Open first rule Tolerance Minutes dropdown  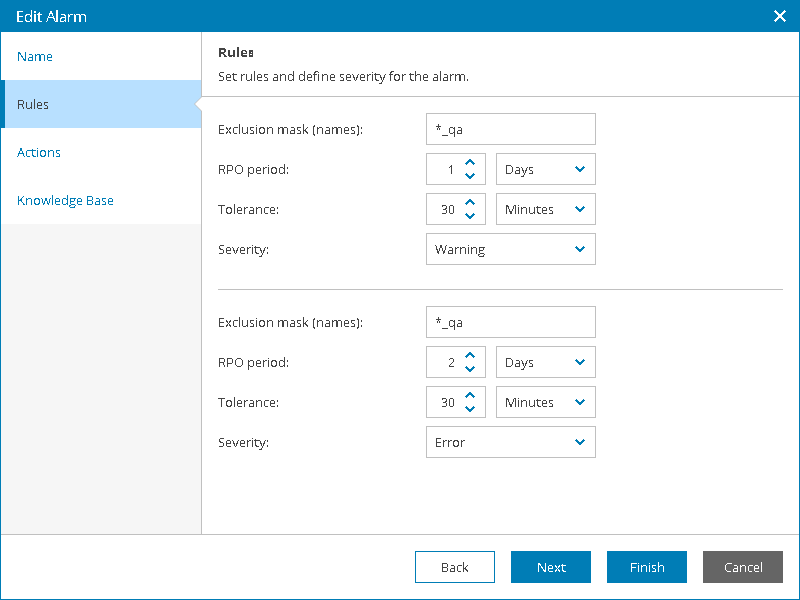[546, 210]
